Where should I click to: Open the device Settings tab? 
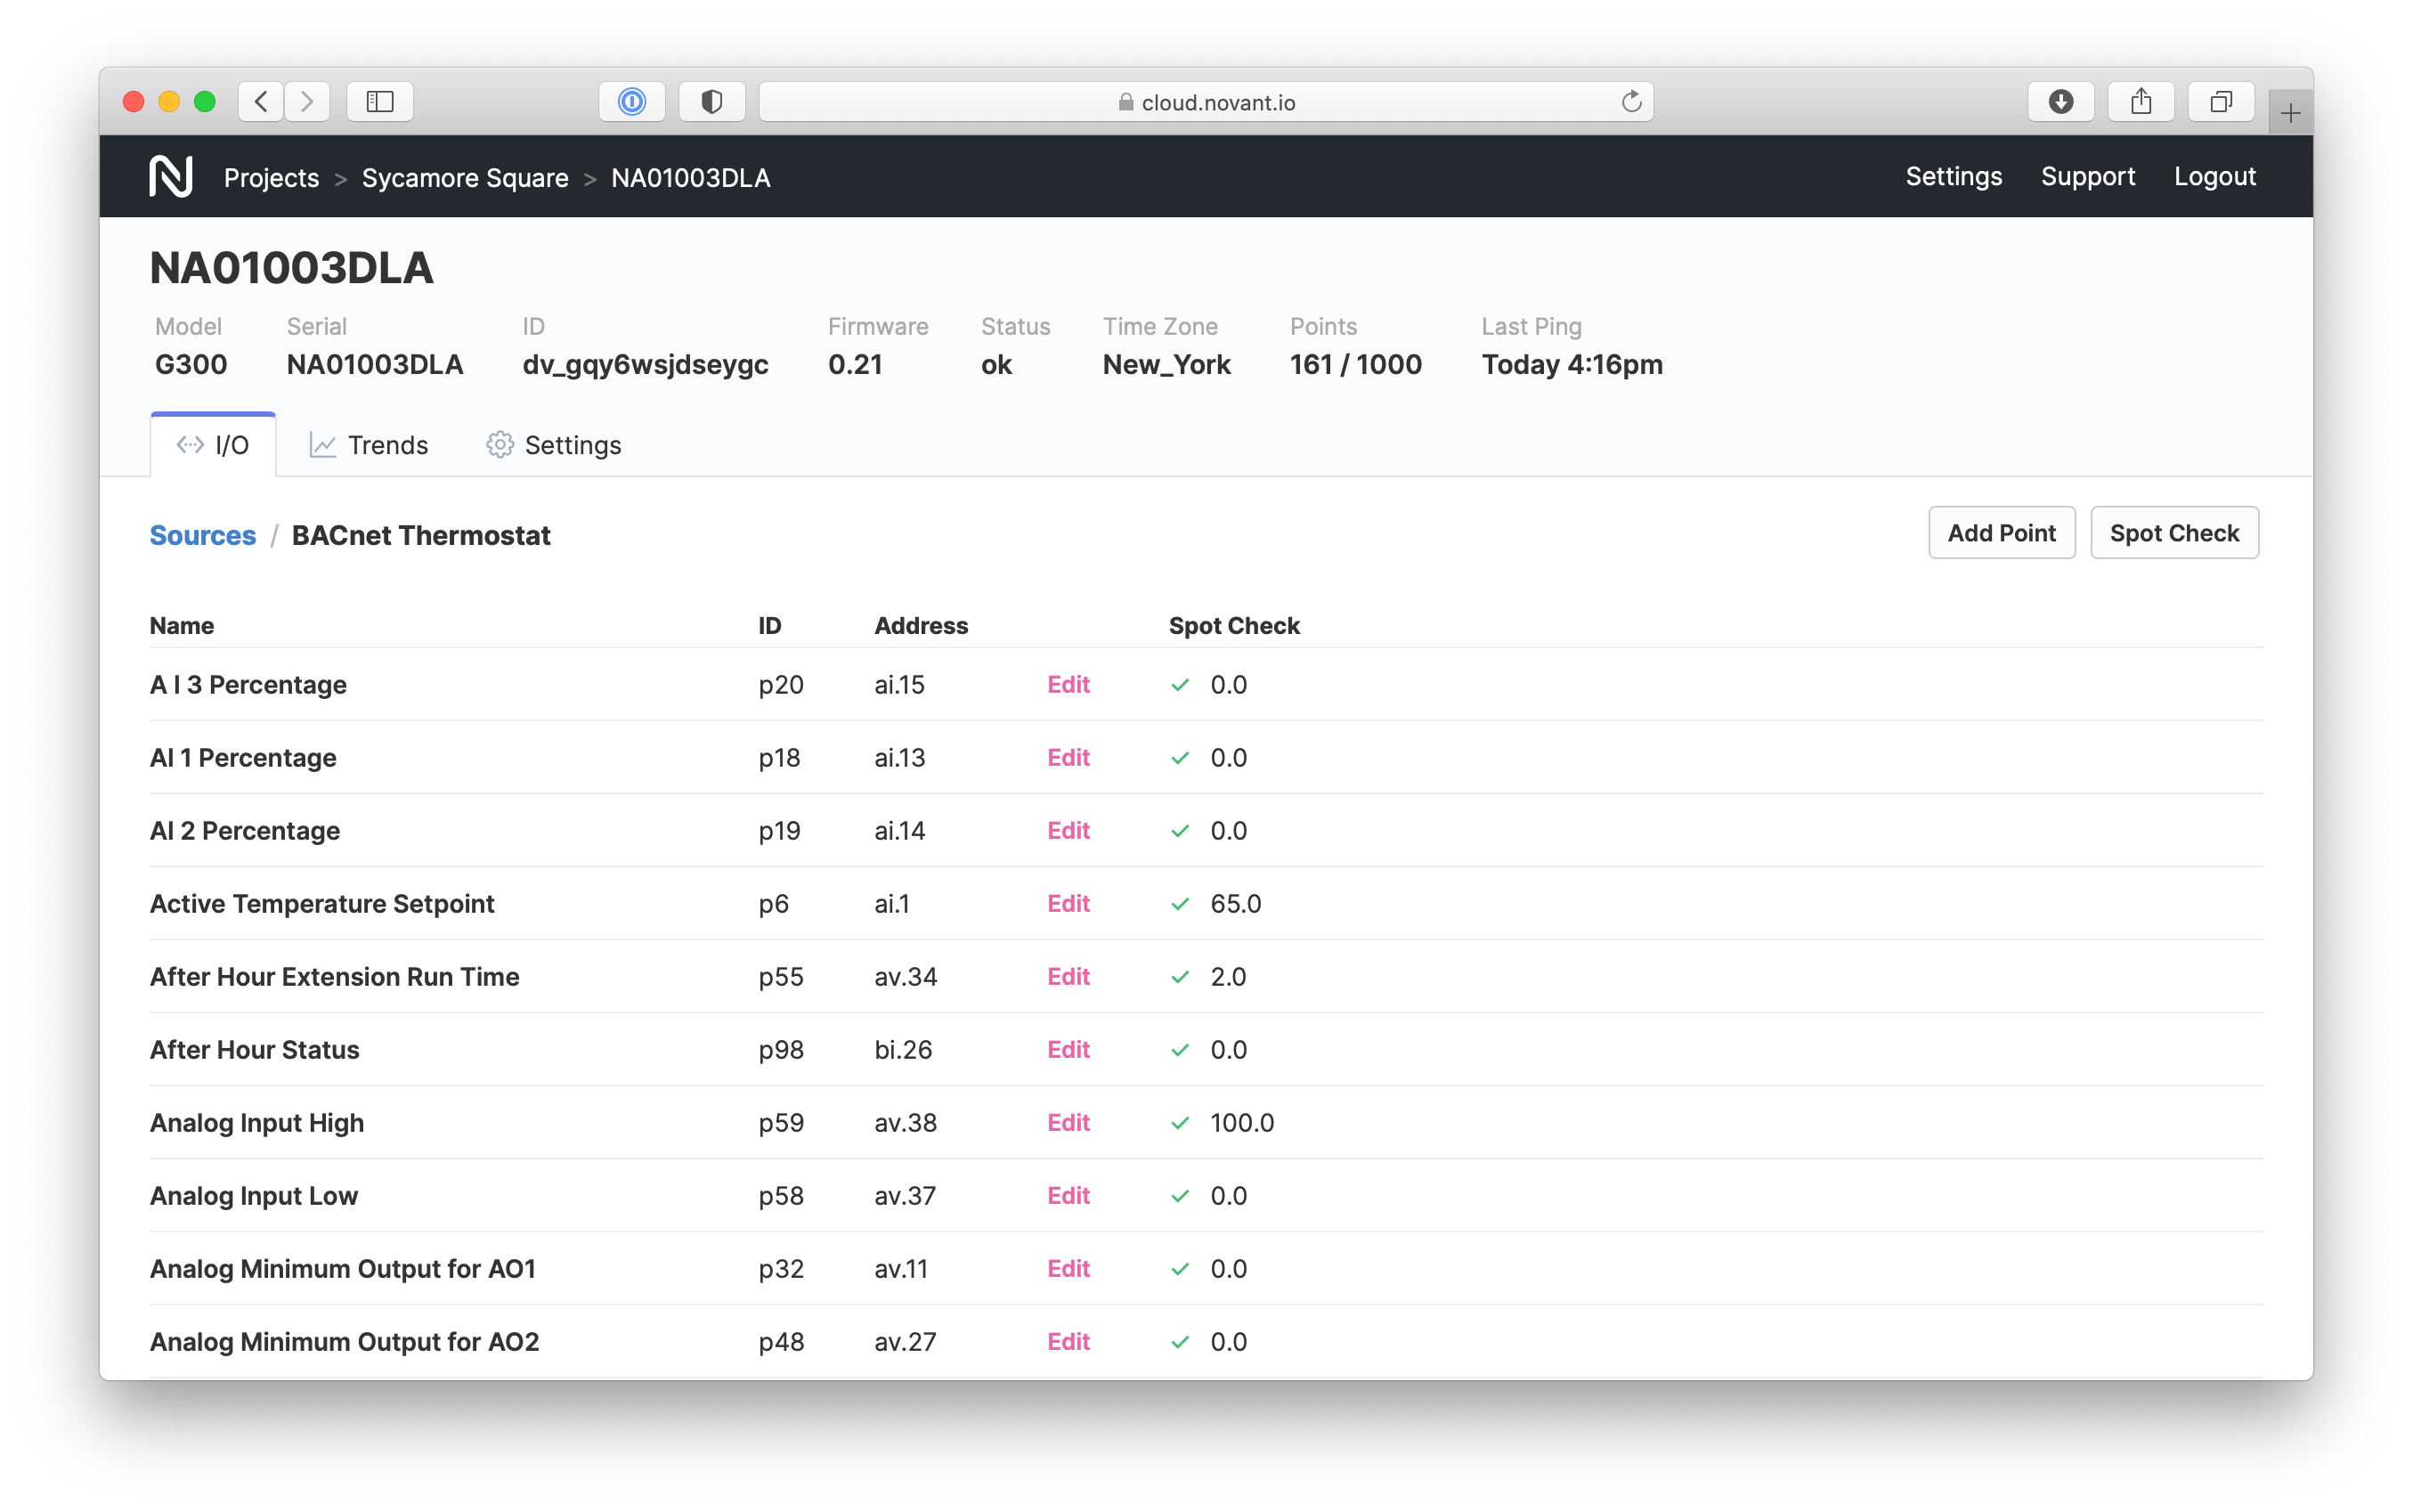(x=554, y=445)
